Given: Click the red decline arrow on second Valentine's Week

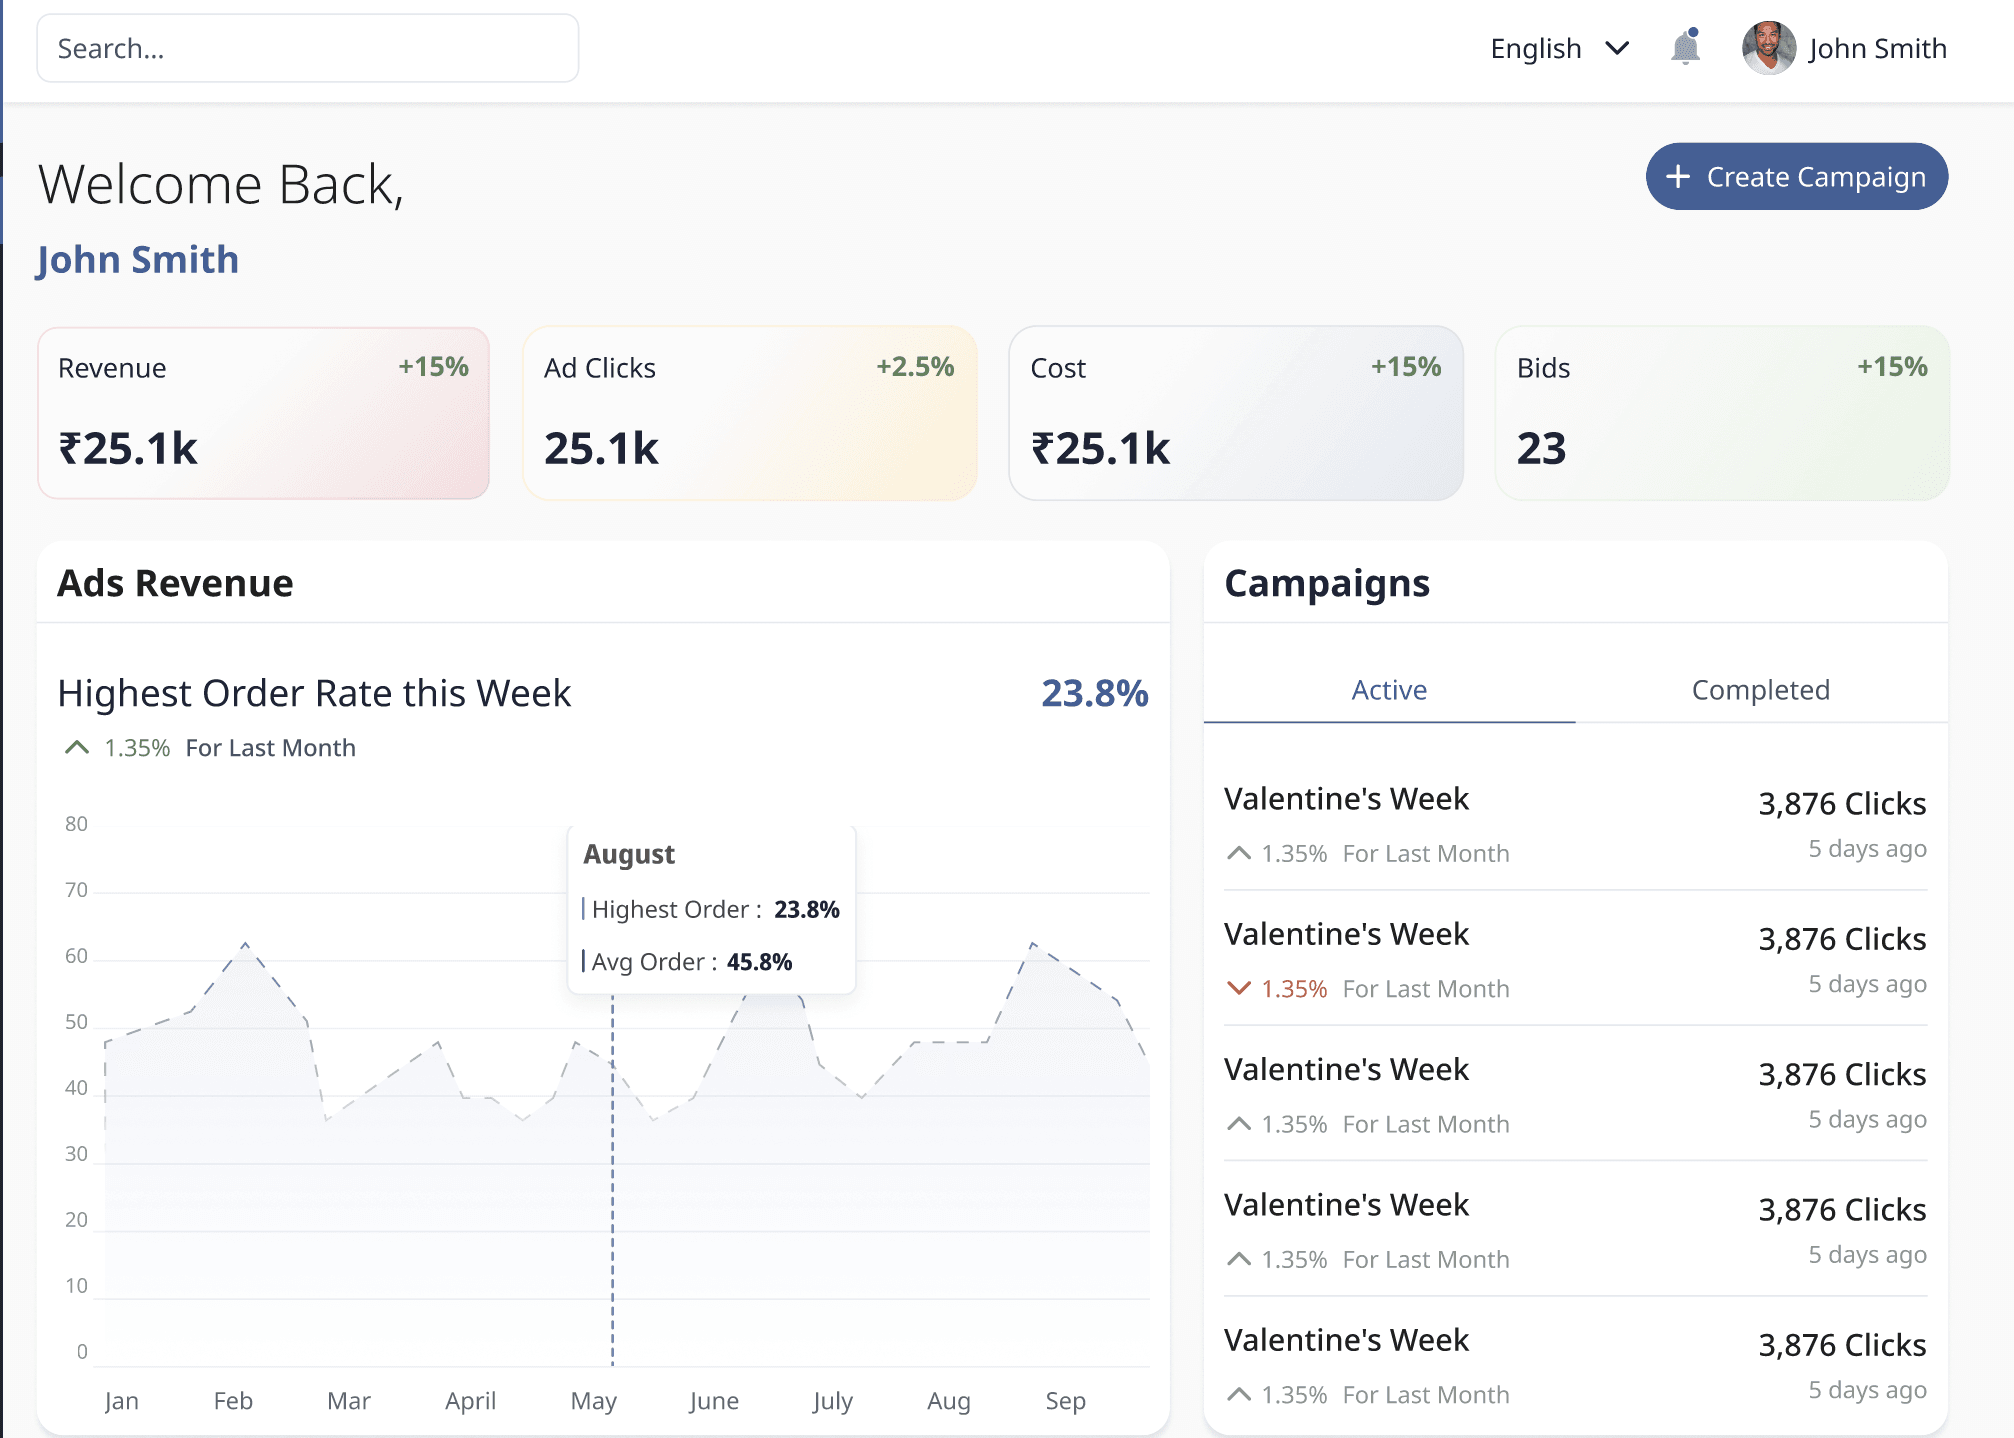Looking at the screenshot, I should point(1240,988).
